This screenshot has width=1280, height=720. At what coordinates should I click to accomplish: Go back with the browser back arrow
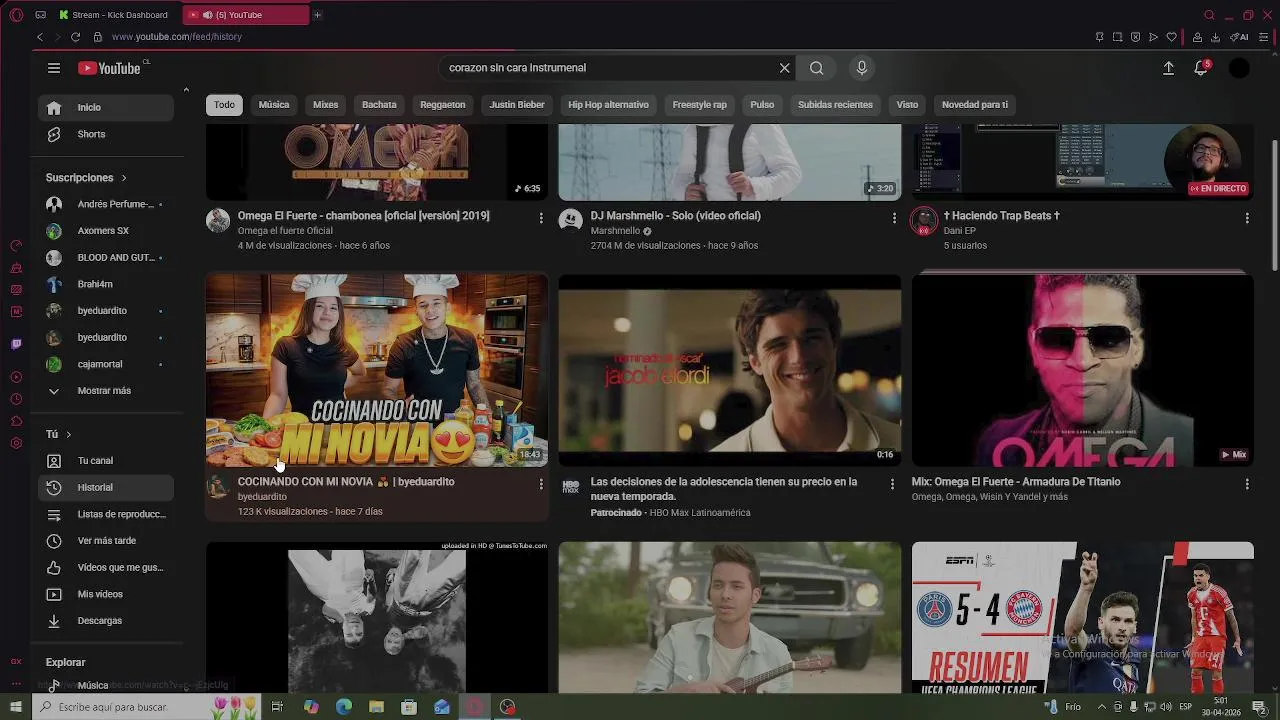click(40, 37)
